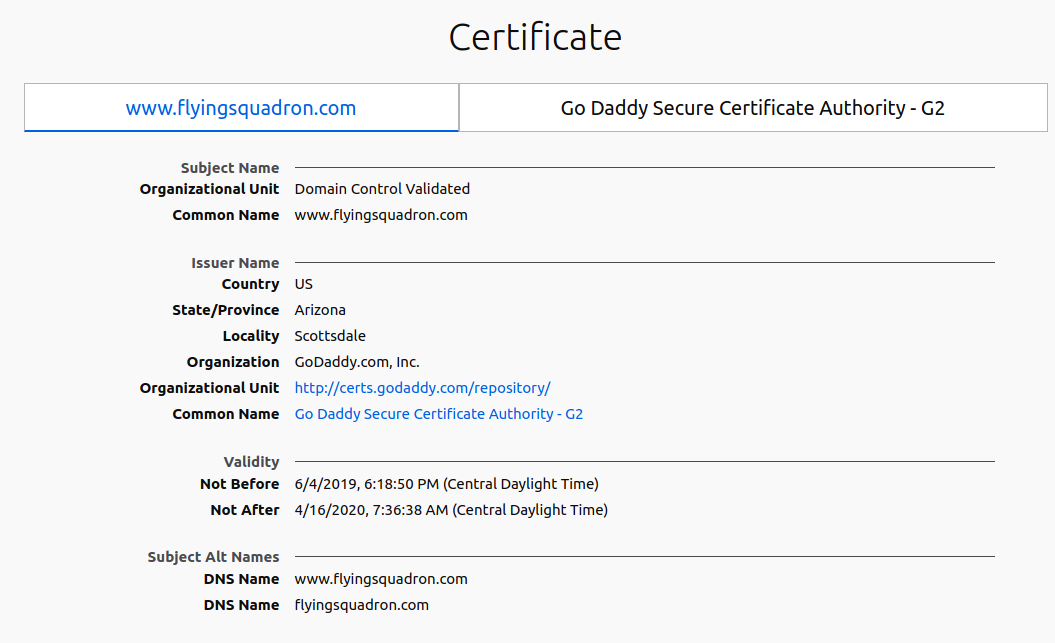Select the last DNS Name value flyingsquadron.com
The image size is (1055, 643).
tap(361, 605)
